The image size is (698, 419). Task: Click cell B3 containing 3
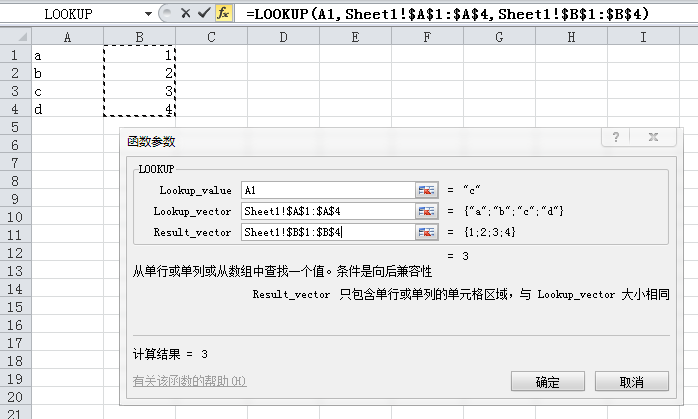[x=140, y=91]
